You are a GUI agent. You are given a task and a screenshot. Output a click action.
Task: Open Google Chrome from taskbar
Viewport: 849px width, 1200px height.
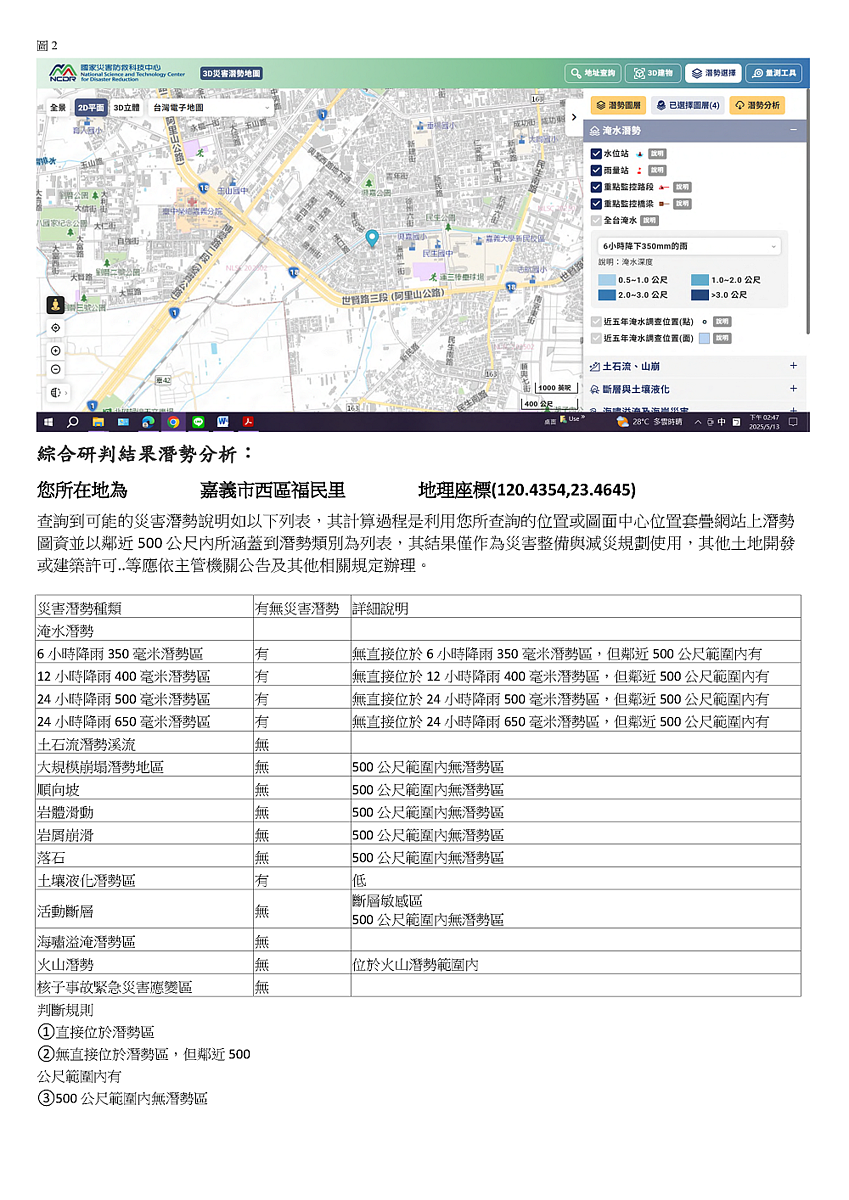[173, 421]
